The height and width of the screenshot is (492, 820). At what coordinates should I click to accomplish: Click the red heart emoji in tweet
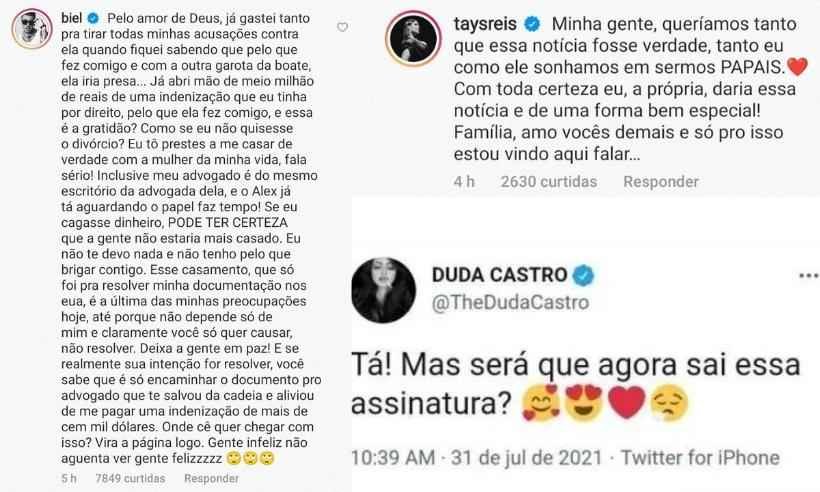[627, 403]
